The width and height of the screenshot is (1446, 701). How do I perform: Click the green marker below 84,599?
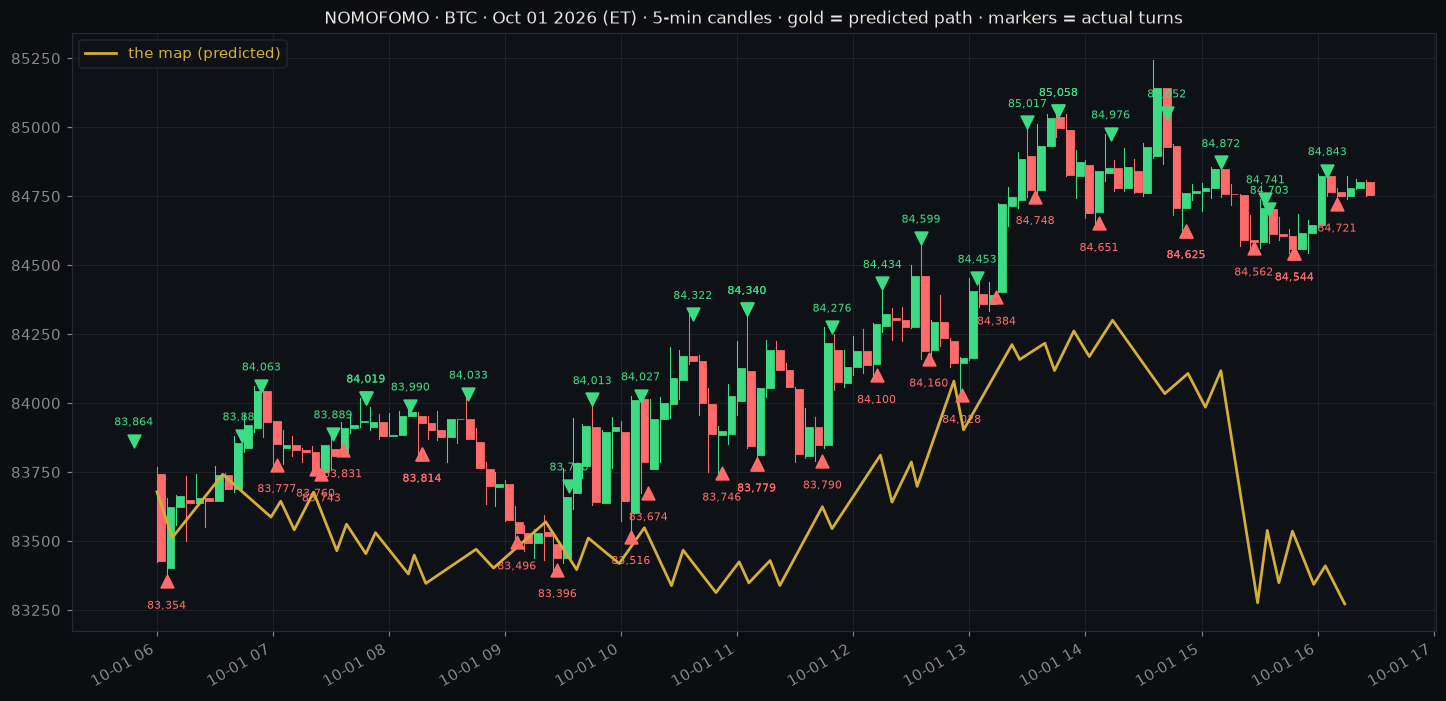coord(921,238)
